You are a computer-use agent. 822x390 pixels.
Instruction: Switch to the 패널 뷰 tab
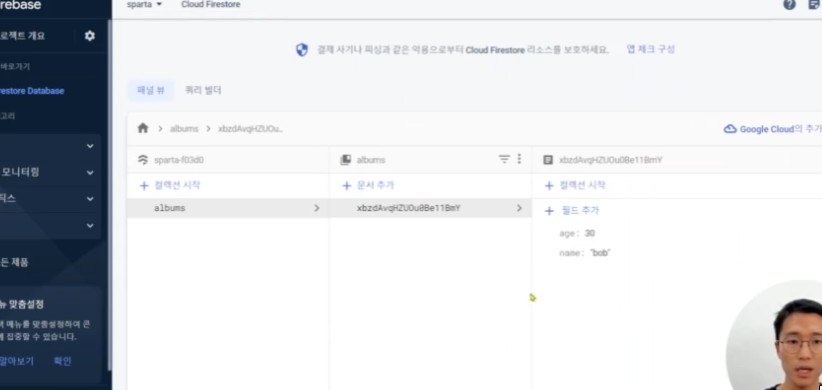point(151,90)
